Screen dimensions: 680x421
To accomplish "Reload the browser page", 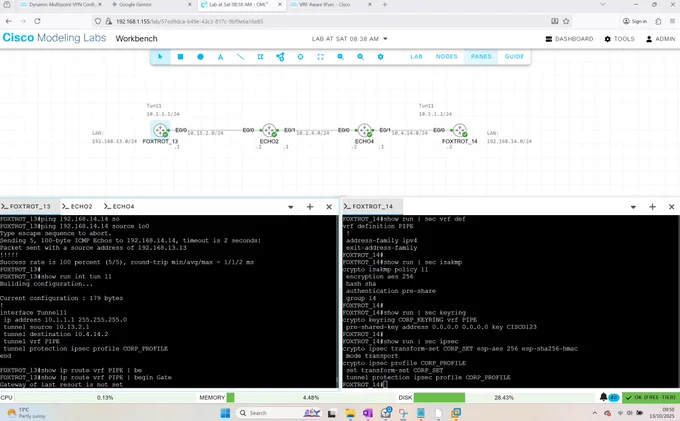I will [37, 21].
